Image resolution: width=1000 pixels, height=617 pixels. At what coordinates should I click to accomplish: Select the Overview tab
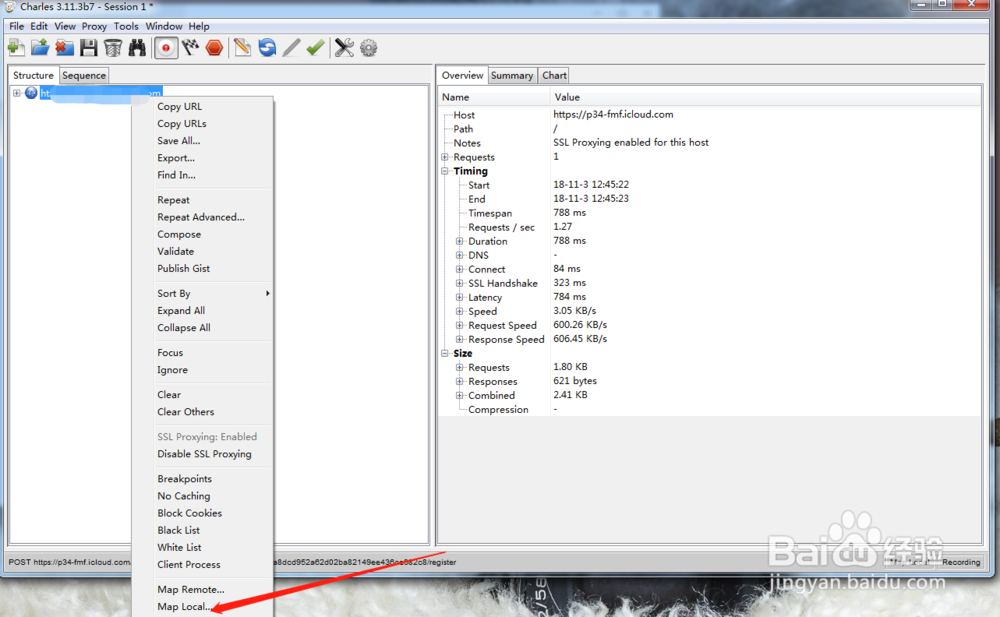[462, 75]
